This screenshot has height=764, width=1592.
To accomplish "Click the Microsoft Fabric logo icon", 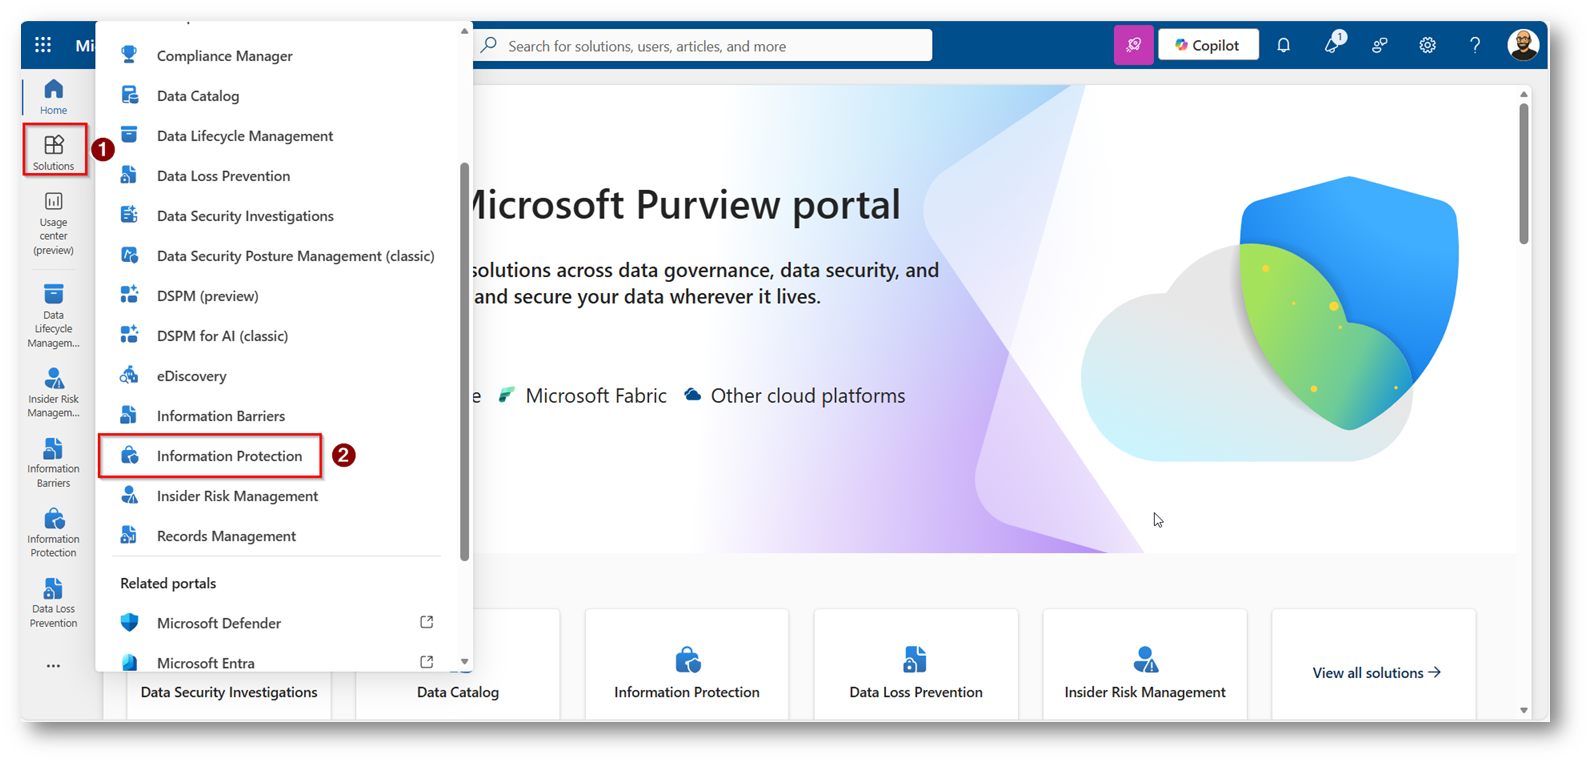I will pos(507,395).
